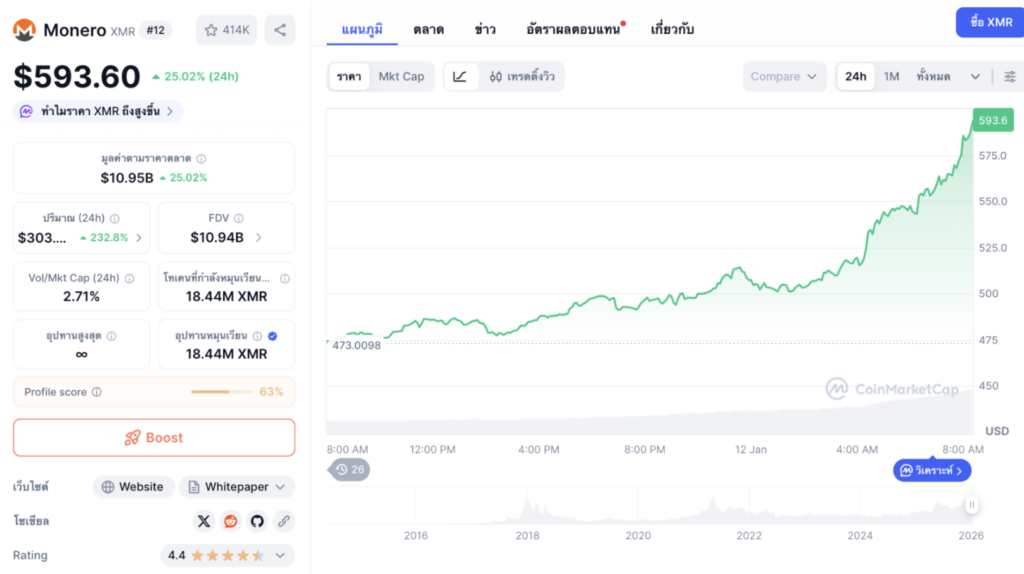Add Monero to watchlist via star button
Screen dimensions: 1024x574
[226, 30]
